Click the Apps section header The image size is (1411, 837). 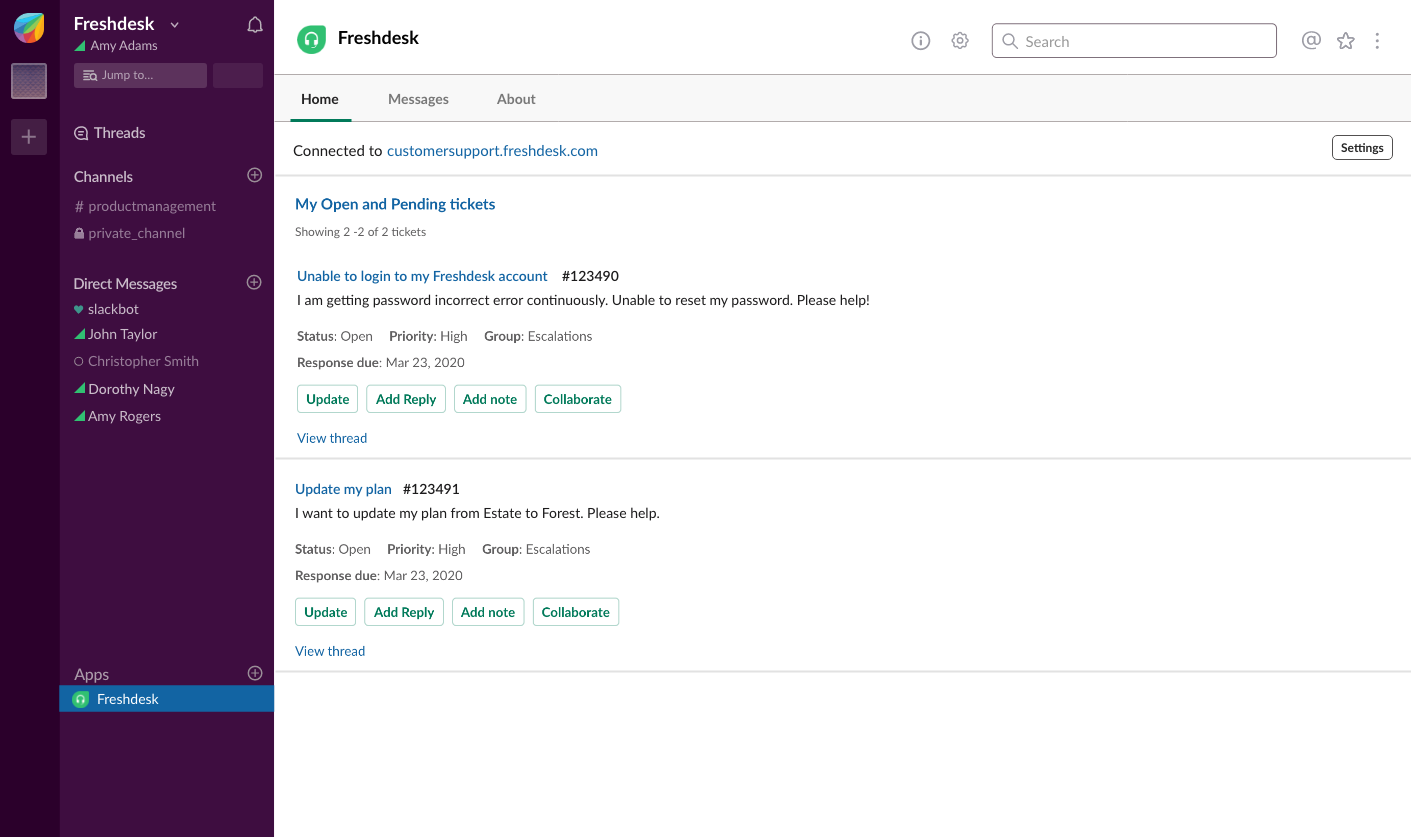point(91,674)
